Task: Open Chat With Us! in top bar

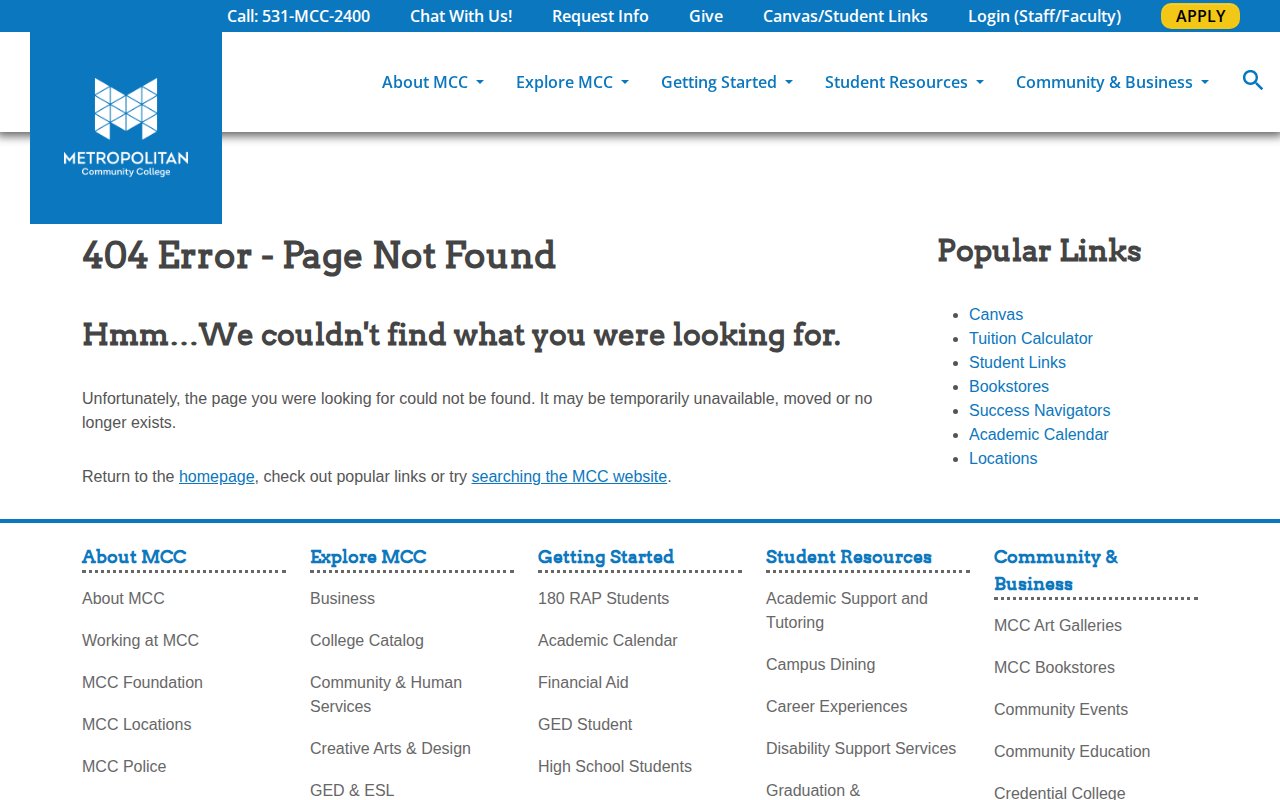Action: [461, 16]
